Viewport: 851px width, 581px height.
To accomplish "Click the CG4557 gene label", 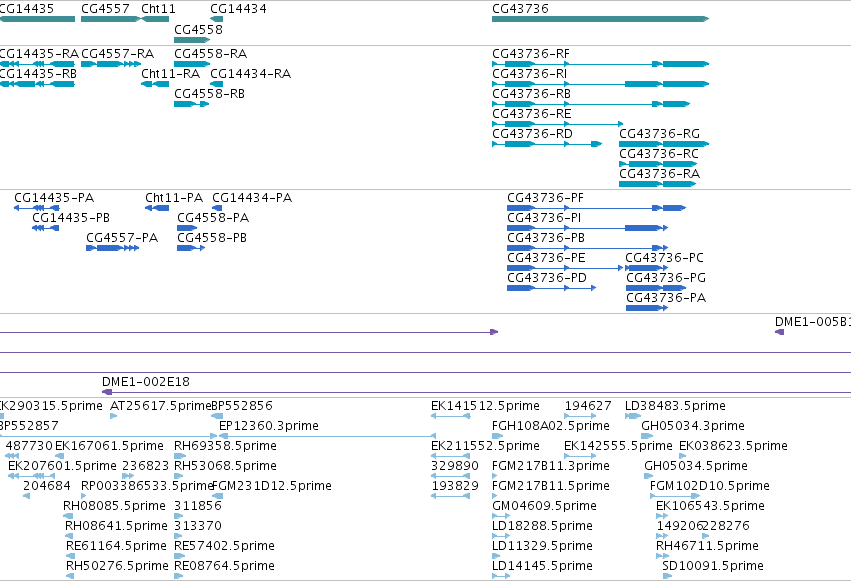I will 105,9.
